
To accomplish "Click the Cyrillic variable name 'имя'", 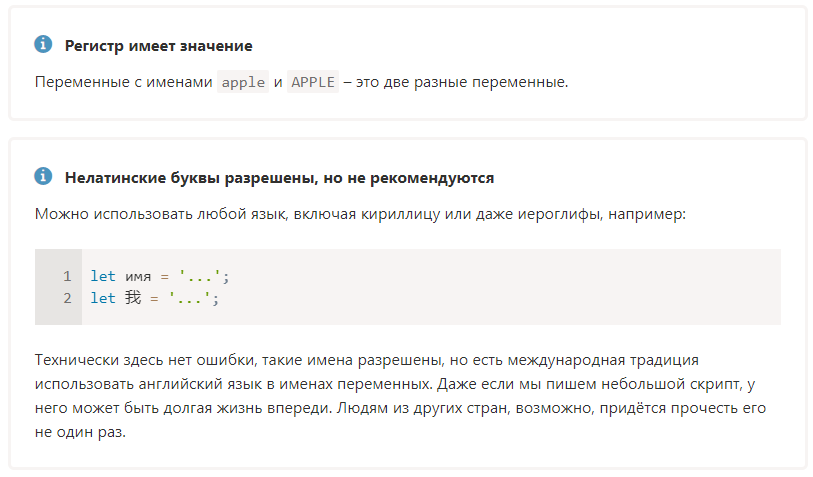I will pyautogui.click(x=138, y=277).
